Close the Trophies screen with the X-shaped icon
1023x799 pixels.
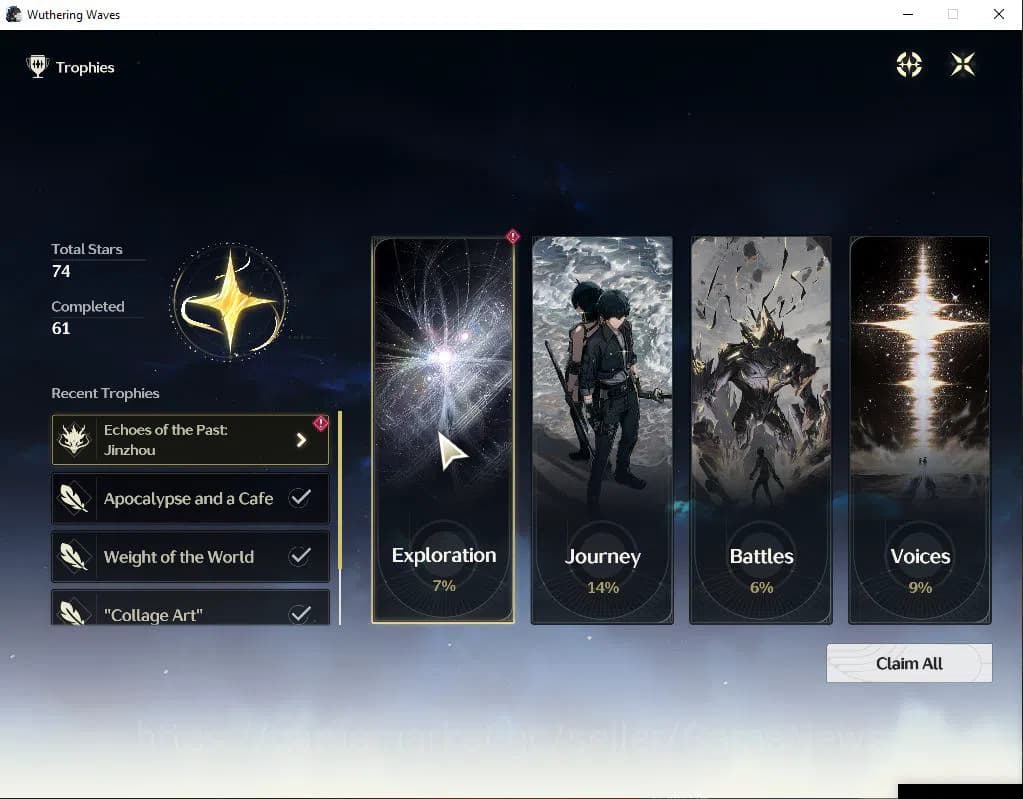click(963, 64)
